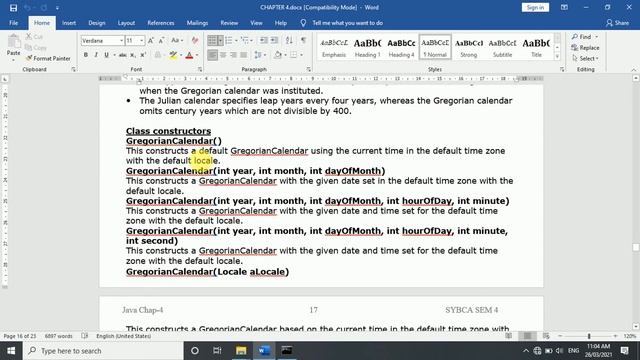
Task: Click the Borders icon
Action: click(293, 55)
